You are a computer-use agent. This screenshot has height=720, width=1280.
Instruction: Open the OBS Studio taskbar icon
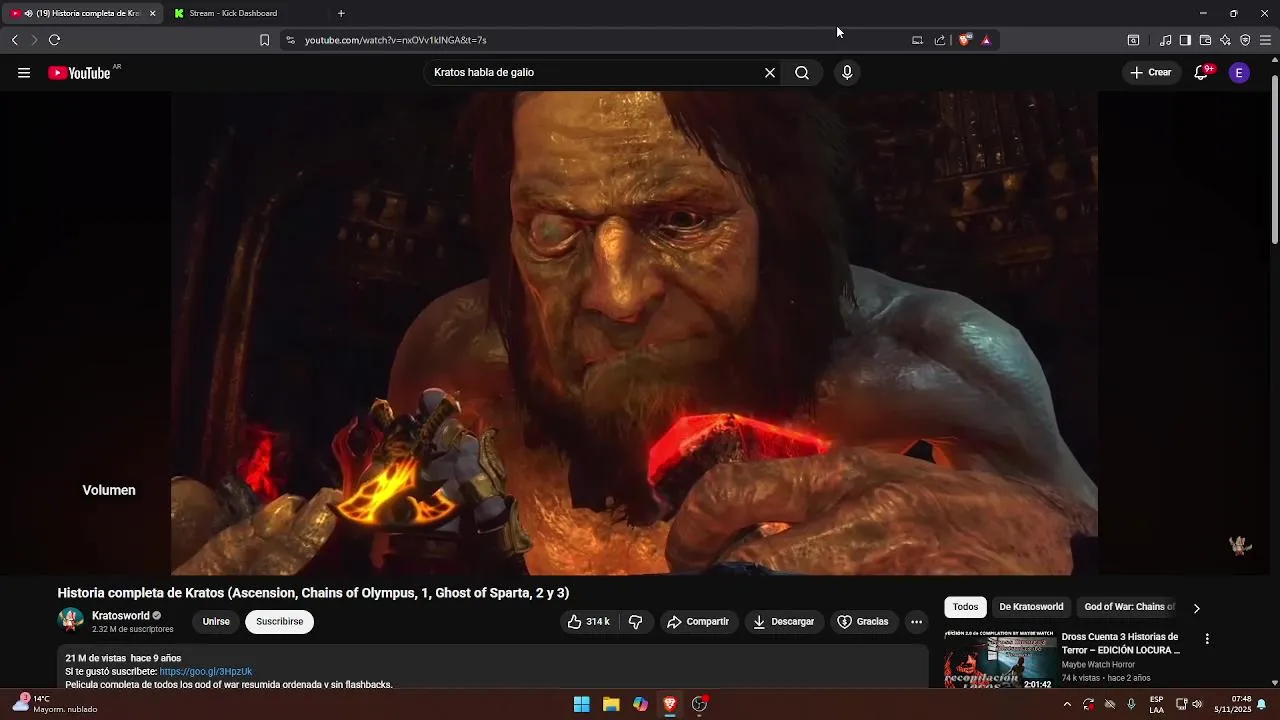699,704
